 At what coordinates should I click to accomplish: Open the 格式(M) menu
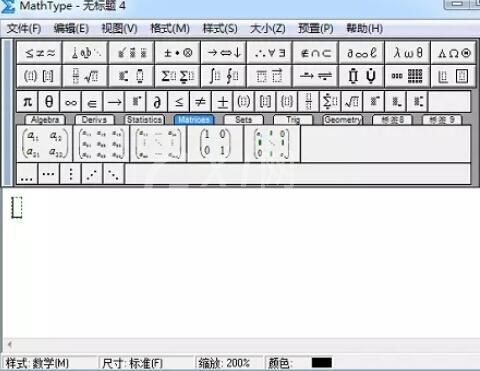coord(170,29)
